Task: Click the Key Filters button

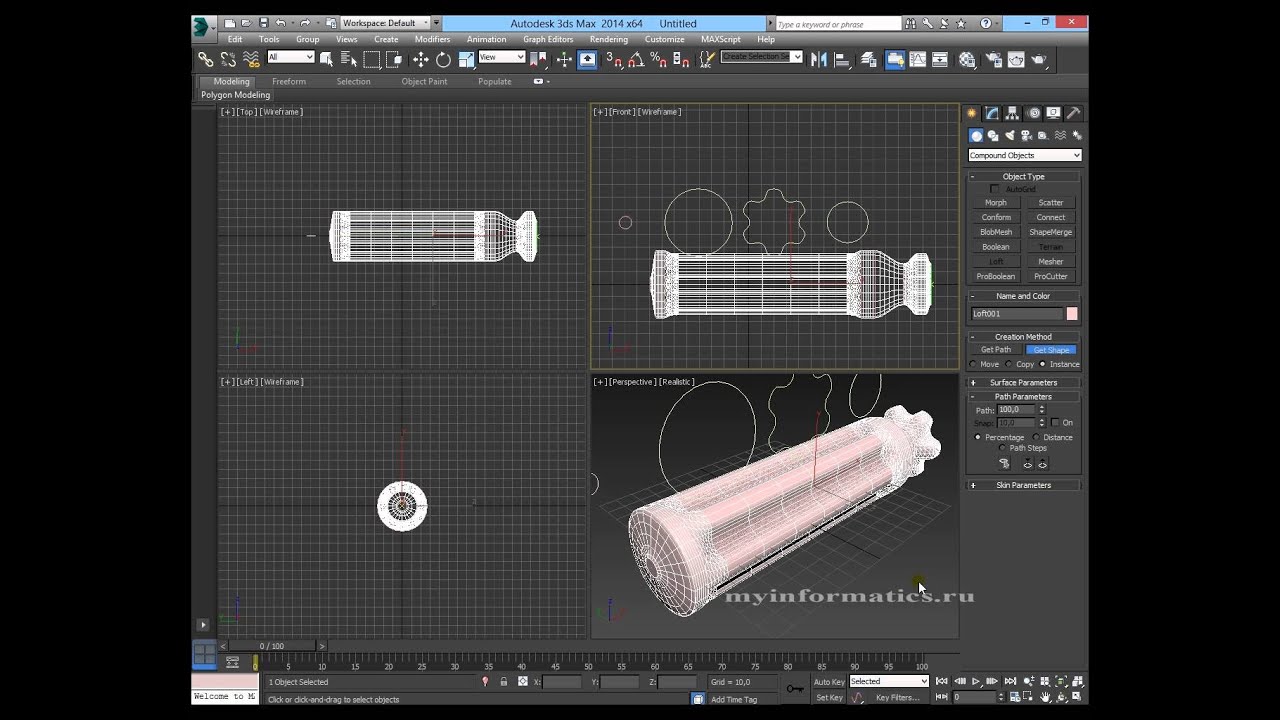Action: pyautogui.click(x=898, y=698)
